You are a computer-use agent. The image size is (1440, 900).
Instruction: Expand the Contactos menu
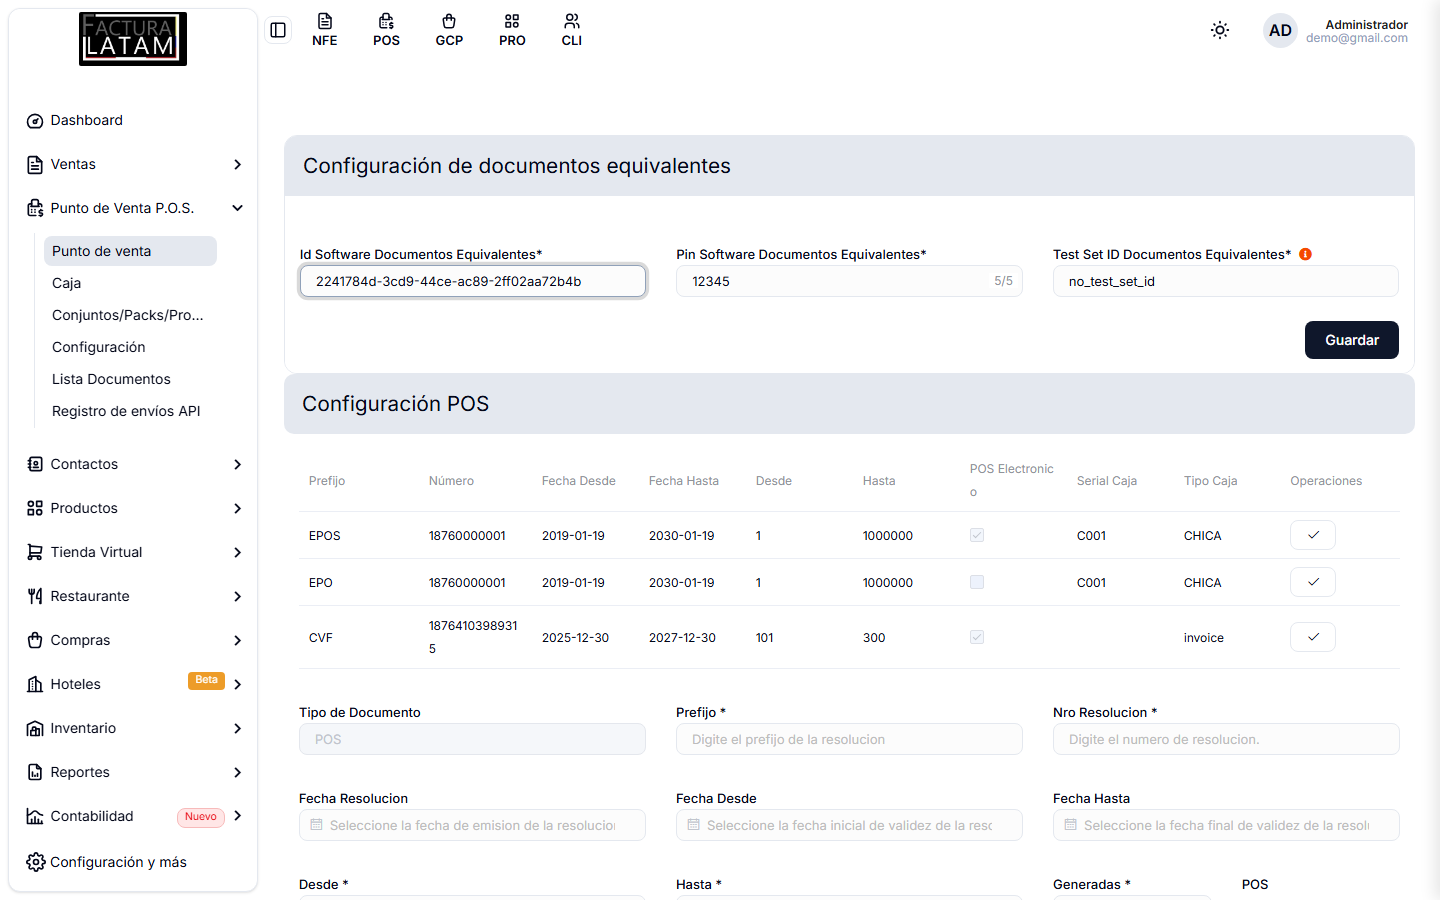pos(134,464)
